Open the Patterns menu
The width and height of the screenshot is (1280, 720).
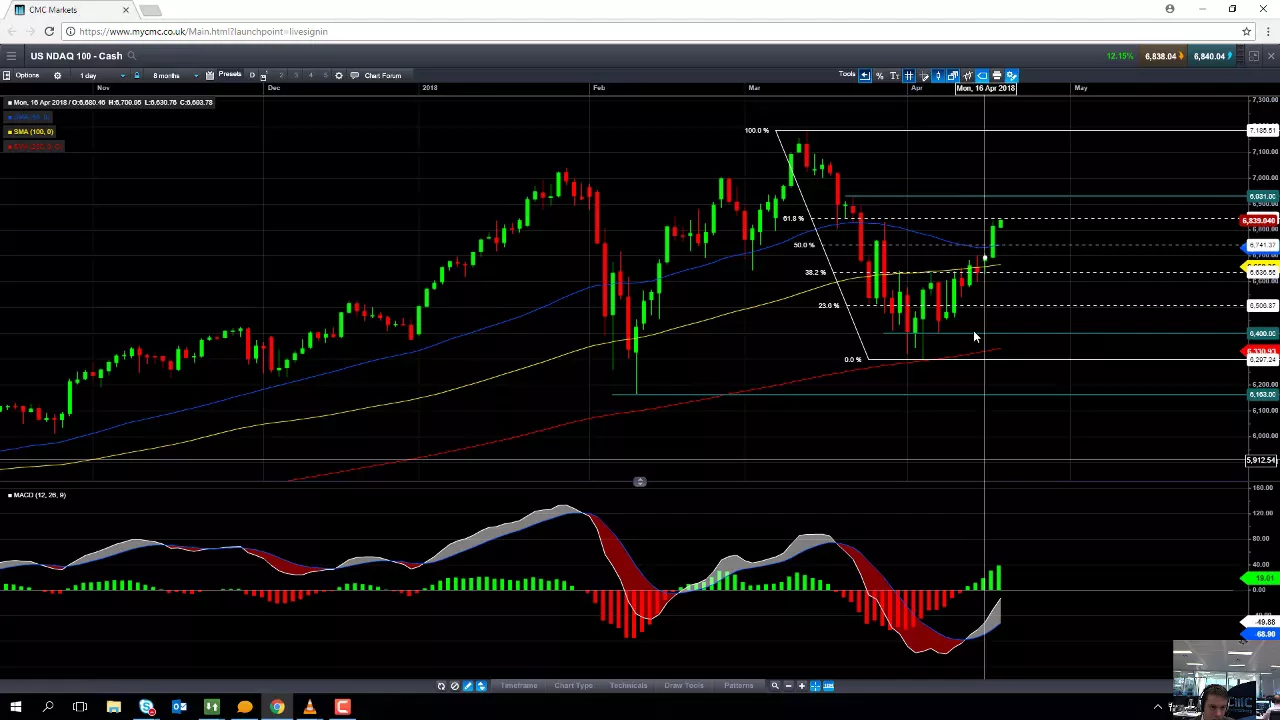pyautogui.click(x=738, y=686)
